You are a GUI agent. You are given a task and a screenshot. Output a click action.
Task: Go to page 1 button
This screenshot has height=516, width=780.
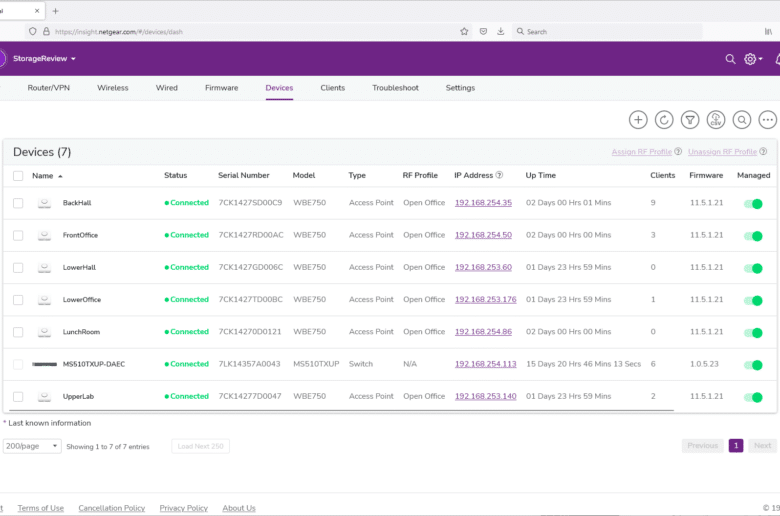(736, 445)
